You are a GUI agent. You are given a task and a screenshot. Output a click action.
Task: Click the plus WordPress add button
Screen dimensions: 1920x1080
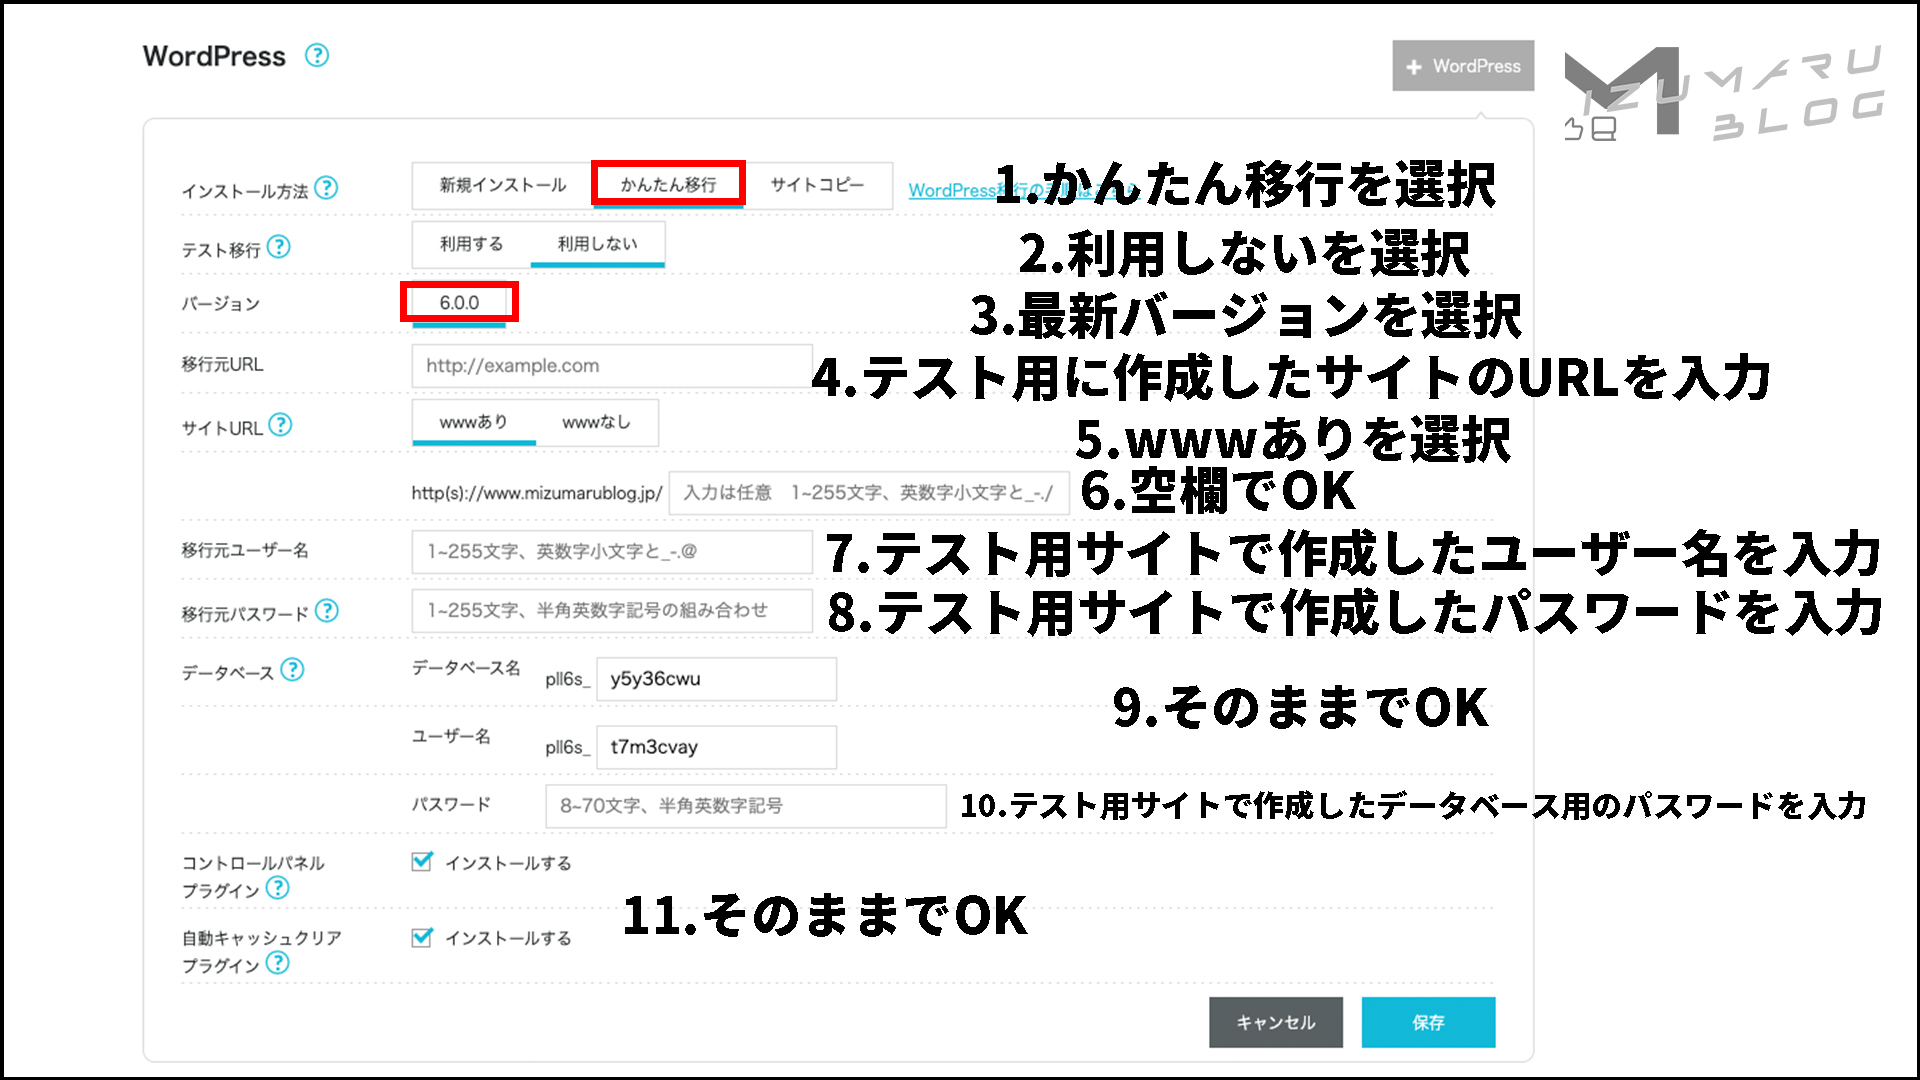pyautogui.click(x=1463, y=66)
